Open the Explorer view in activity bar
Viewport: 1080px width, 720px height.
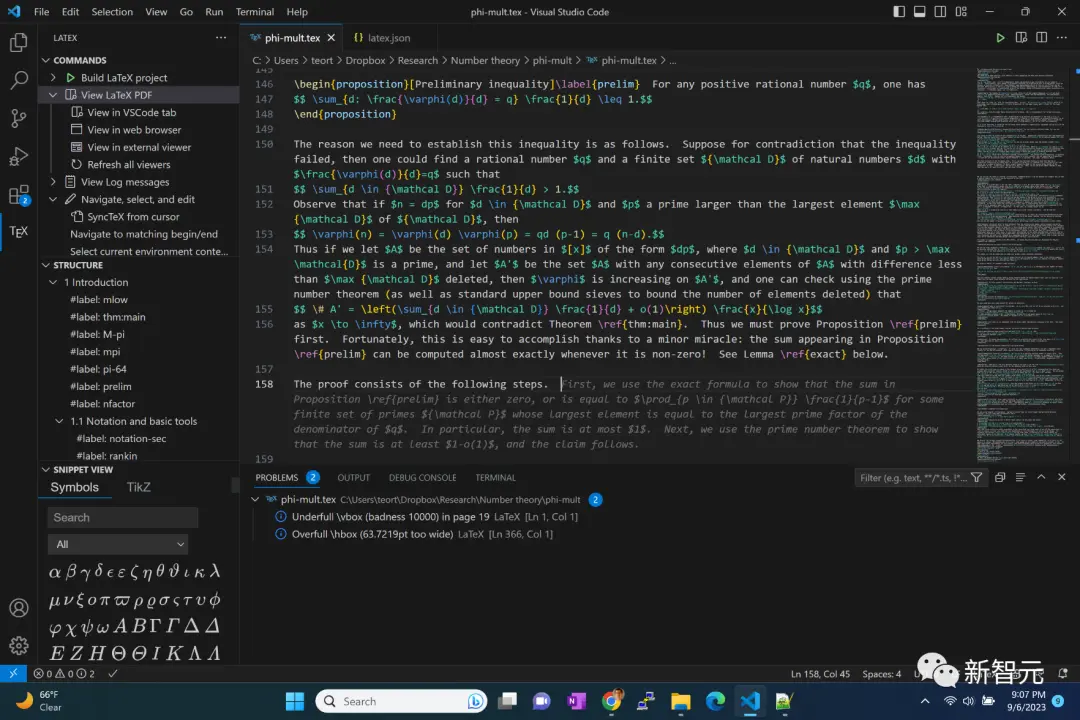pyautogui.click(x=19, y=43)
